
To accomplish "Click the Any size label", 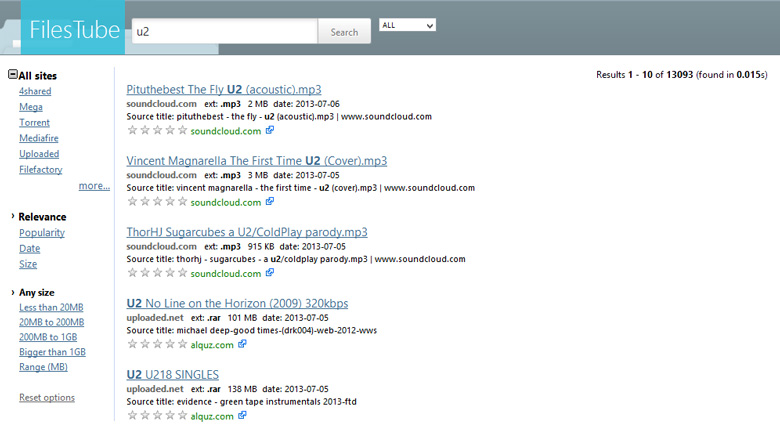I will pyautogui.click(x=37, y=292).
